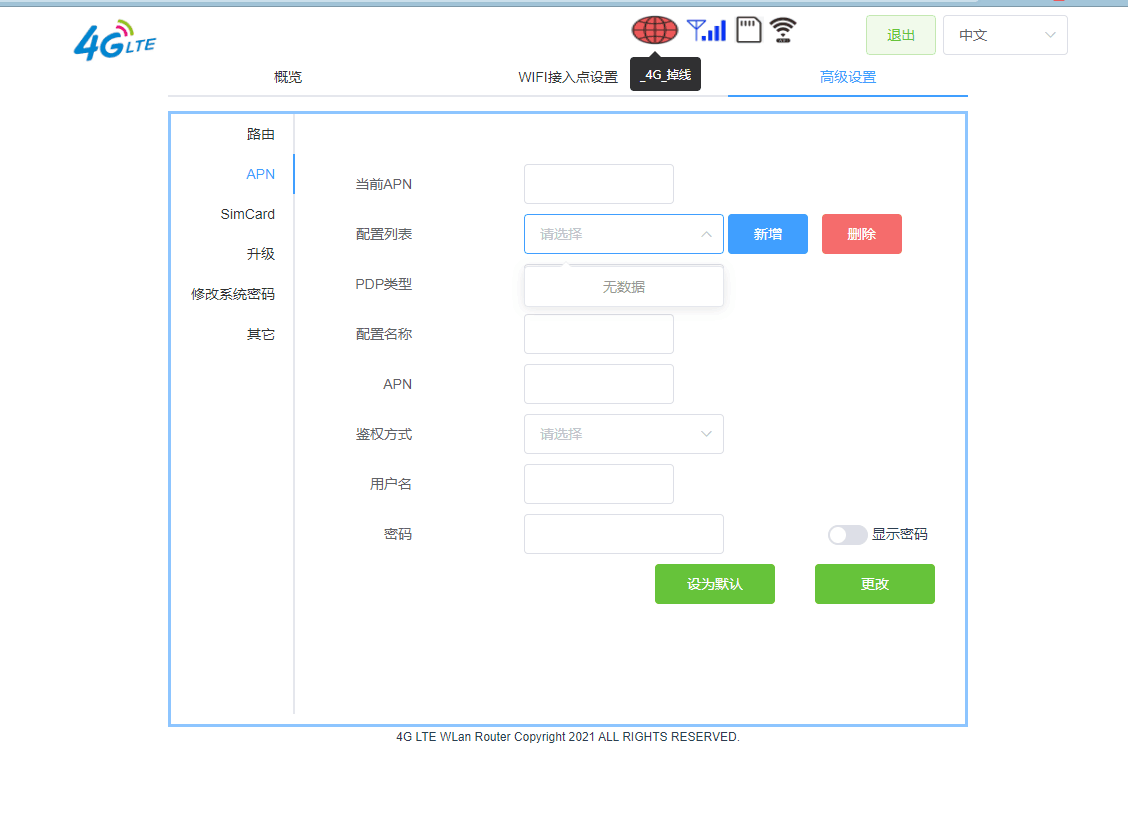Open the WIFI接入点设置 tab
The height and width of the screenshot is (817, 1128).
567,77
